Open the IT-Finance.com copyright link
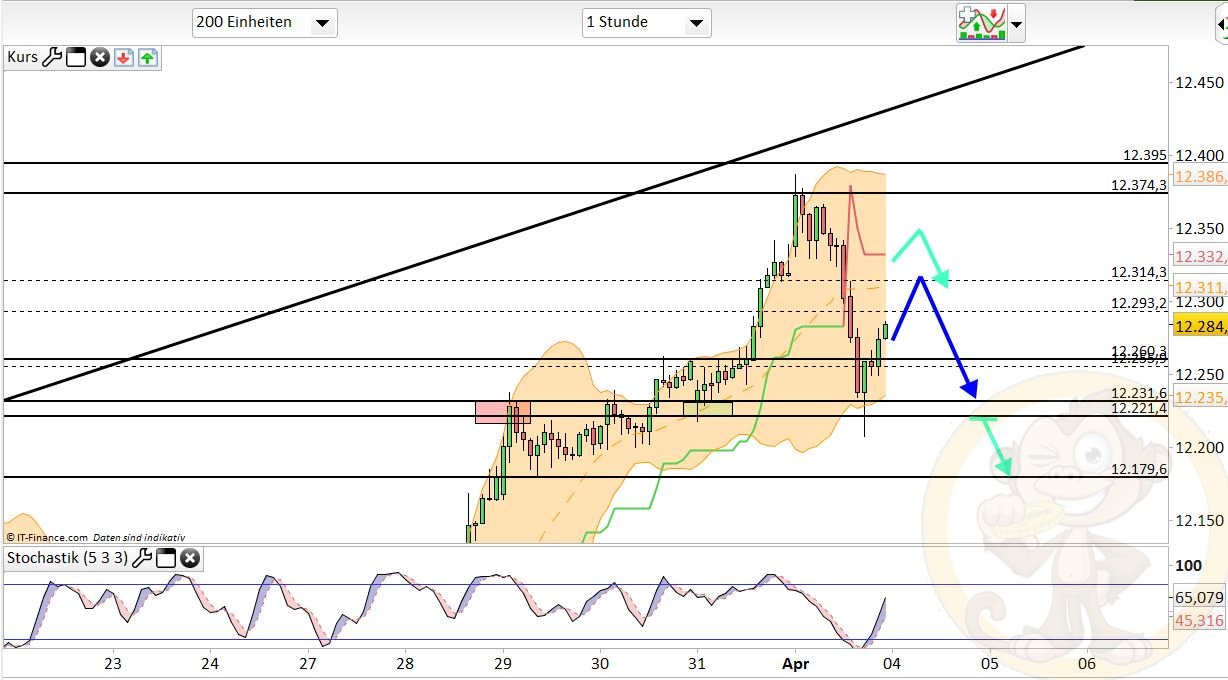 [45, 537]
